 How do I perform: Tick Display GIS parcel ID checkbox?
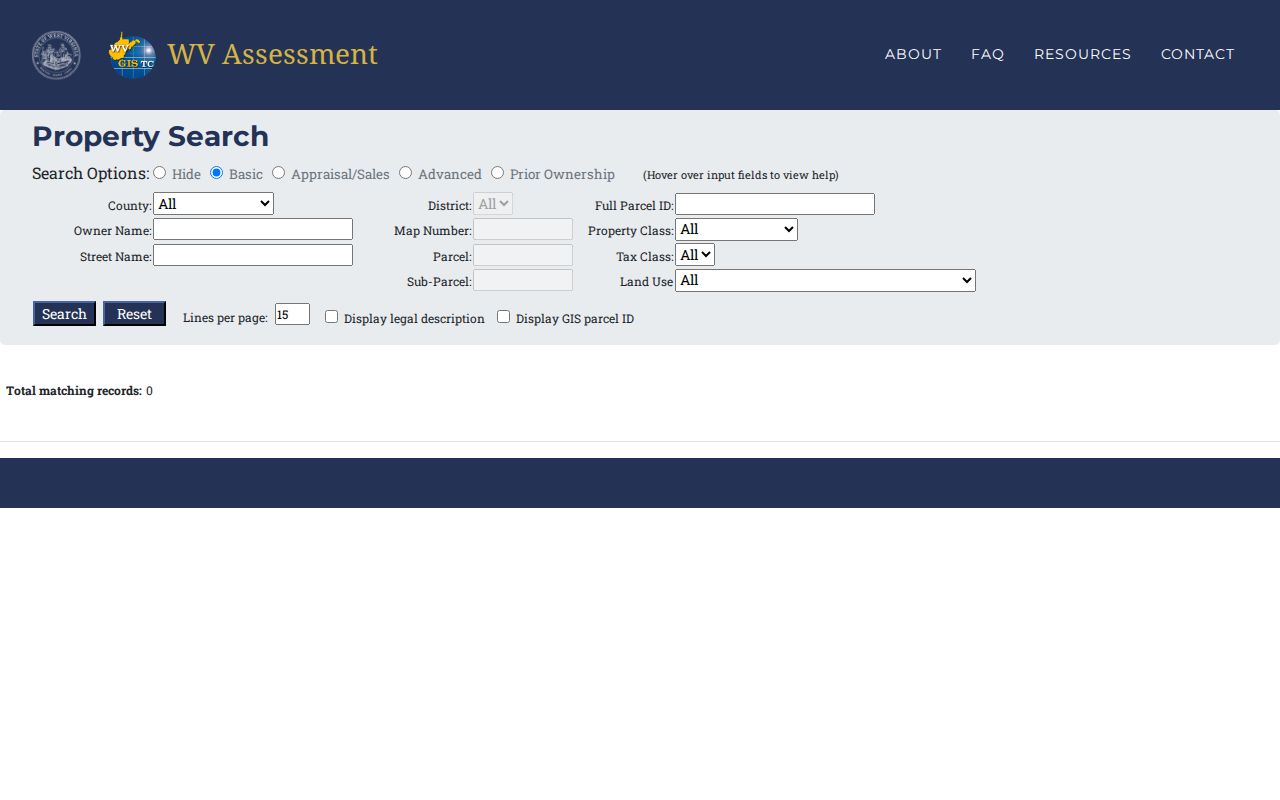pos(504,317)
